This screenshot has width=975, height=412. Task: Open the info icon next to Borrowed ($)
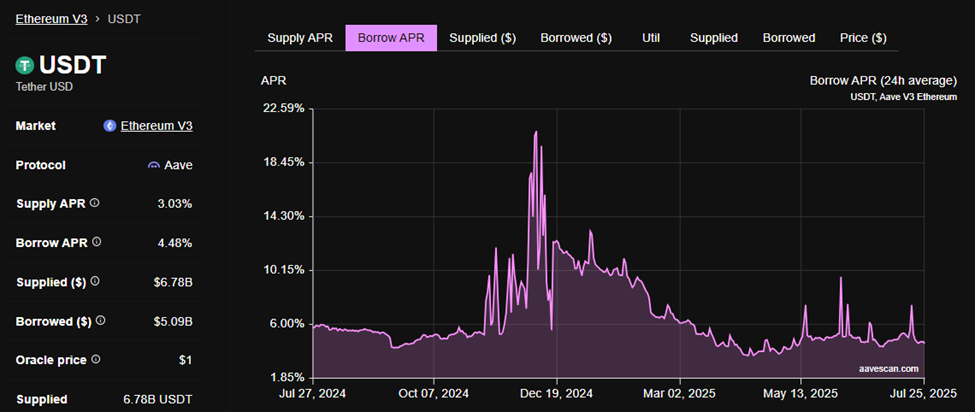pos(101,321)
